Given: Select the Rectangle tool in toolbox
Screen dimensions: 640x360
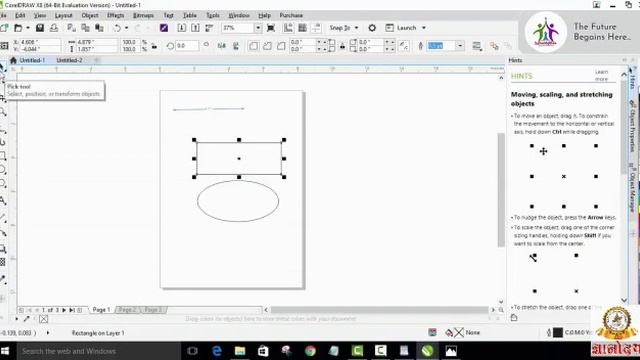Looking at the screenshot, I should (x=3, y=156).
